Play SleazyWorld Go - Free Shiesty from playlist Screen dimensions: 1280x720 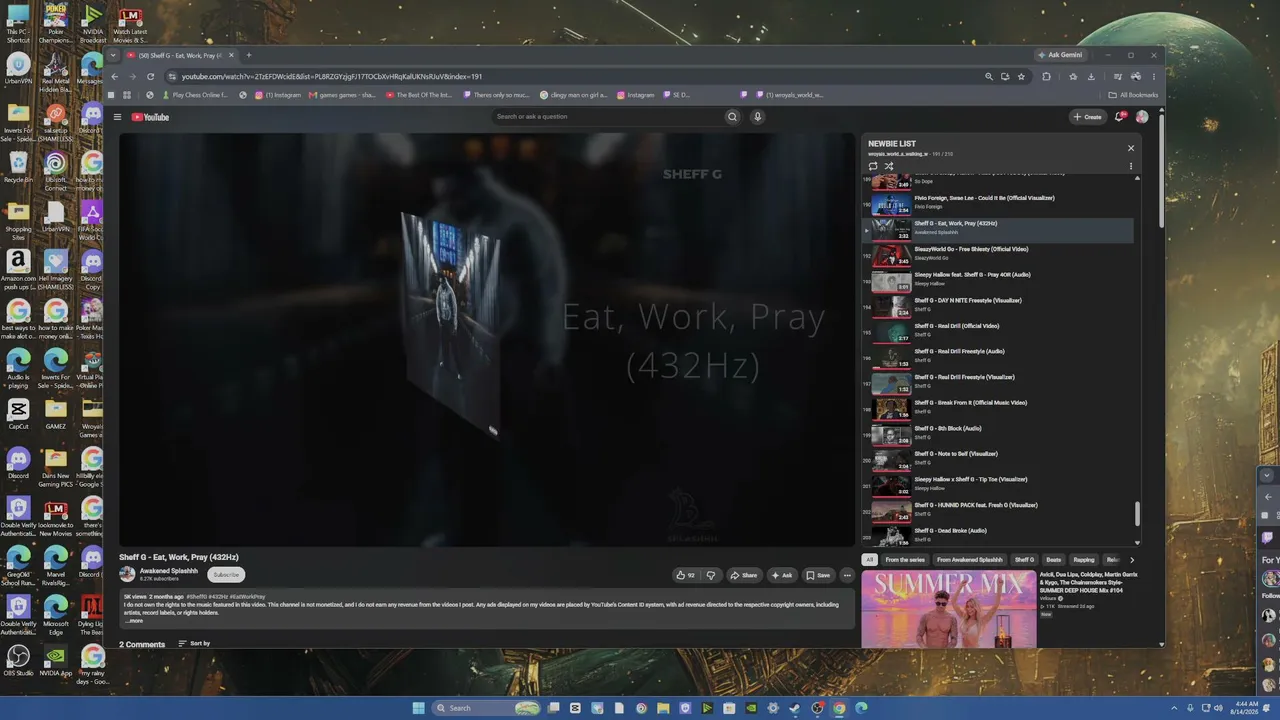coord(1000,256)
